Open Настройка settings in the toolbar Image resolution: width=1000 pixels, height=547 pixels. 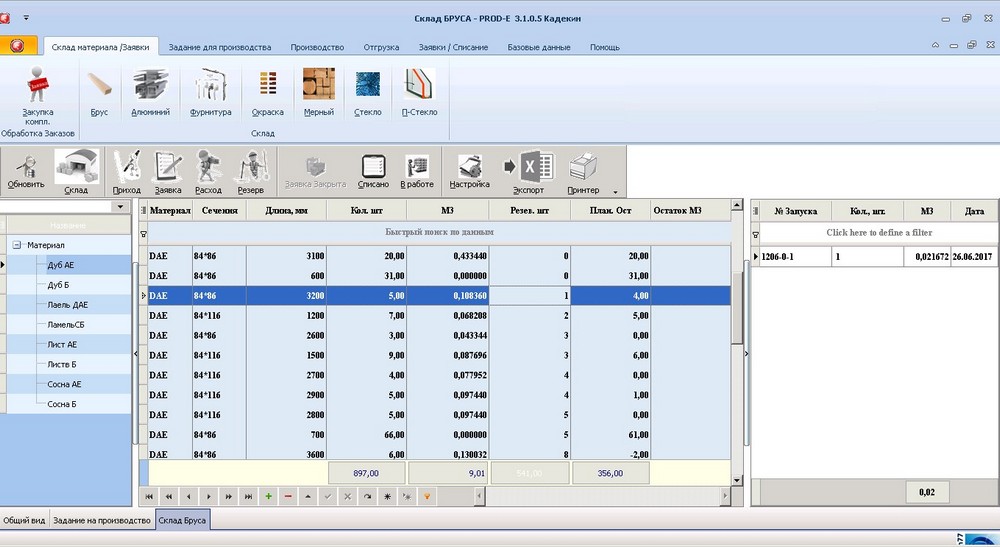[469, 171]
